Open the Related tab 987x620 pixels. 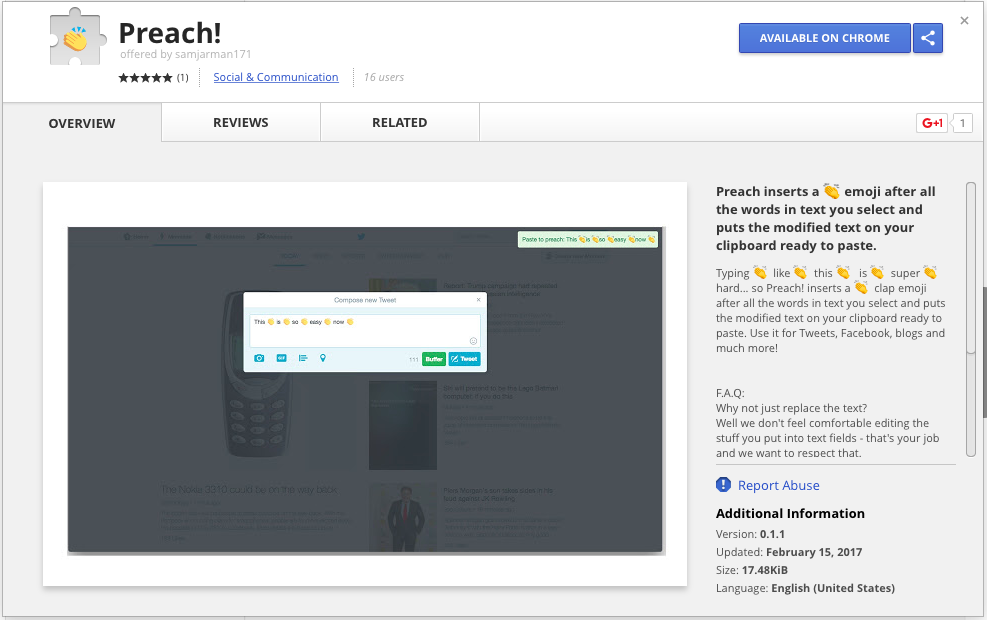click(400, 123)
